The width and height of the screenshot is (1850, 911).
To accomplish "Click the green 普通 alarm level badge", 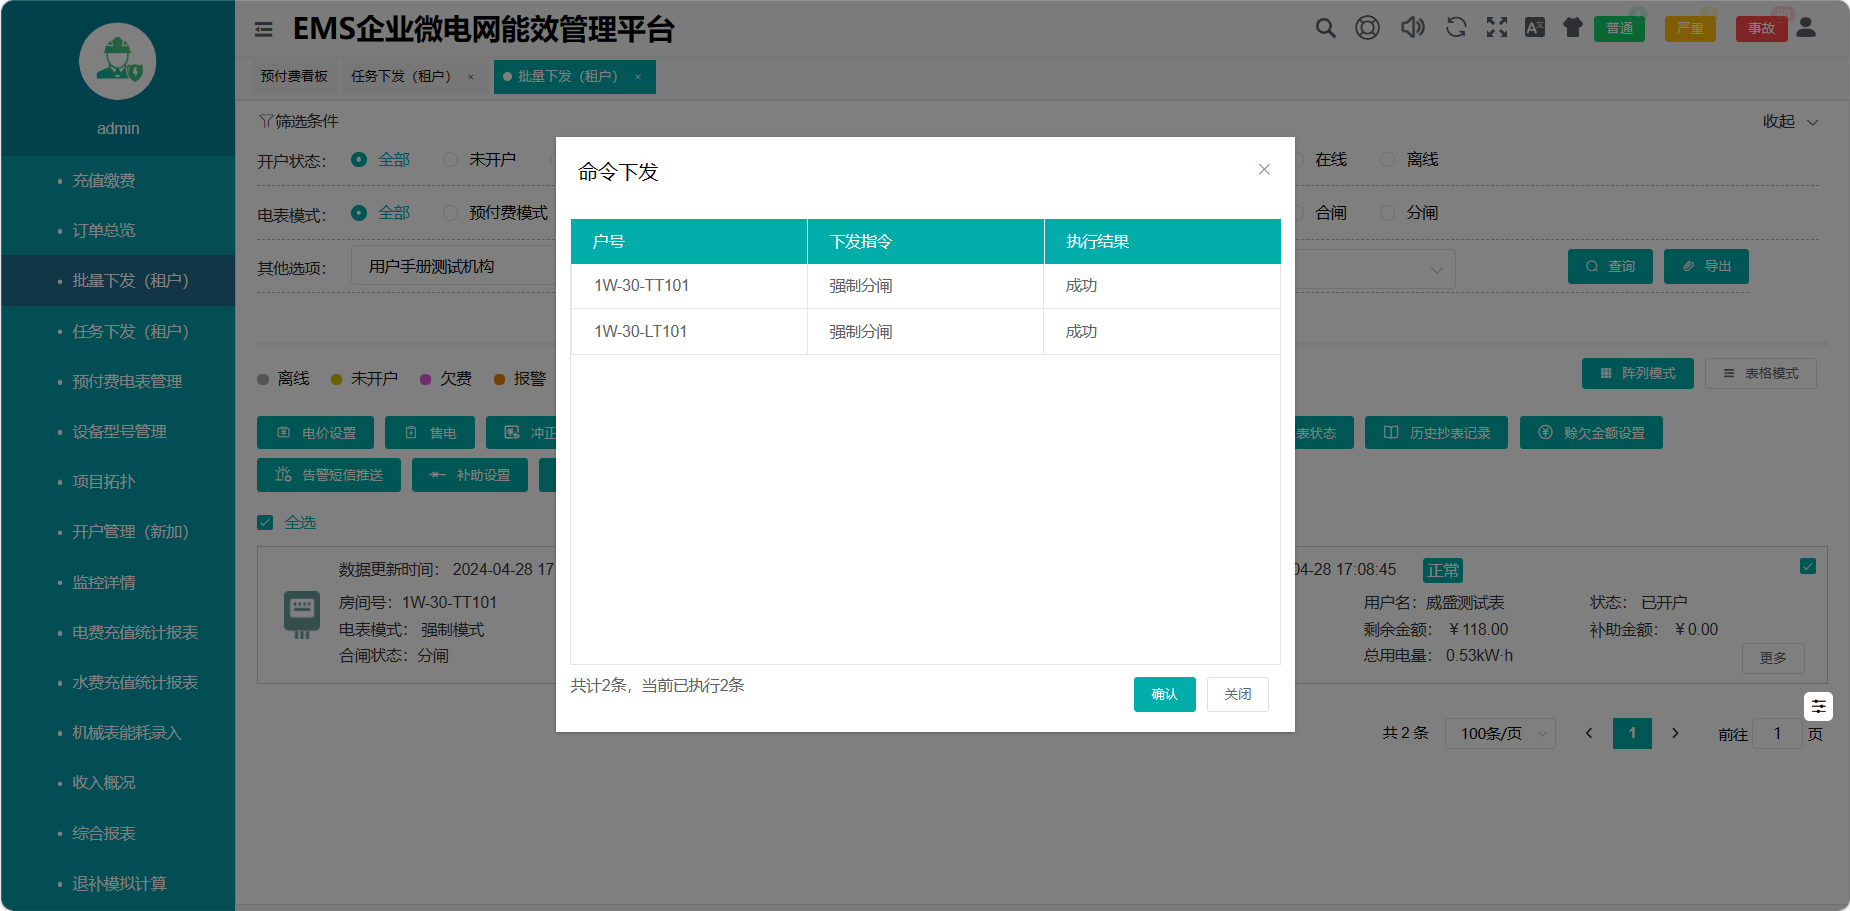I will 1619,29.
